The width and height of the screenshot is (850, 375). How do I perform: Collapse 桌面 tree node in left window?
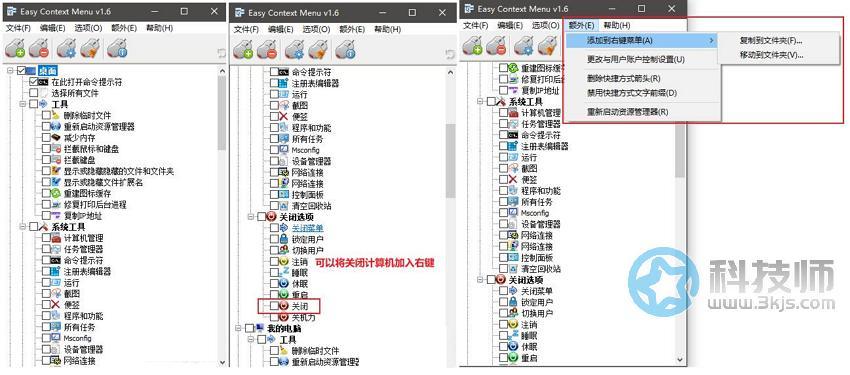pyautogui.click(x=11, y=71)
